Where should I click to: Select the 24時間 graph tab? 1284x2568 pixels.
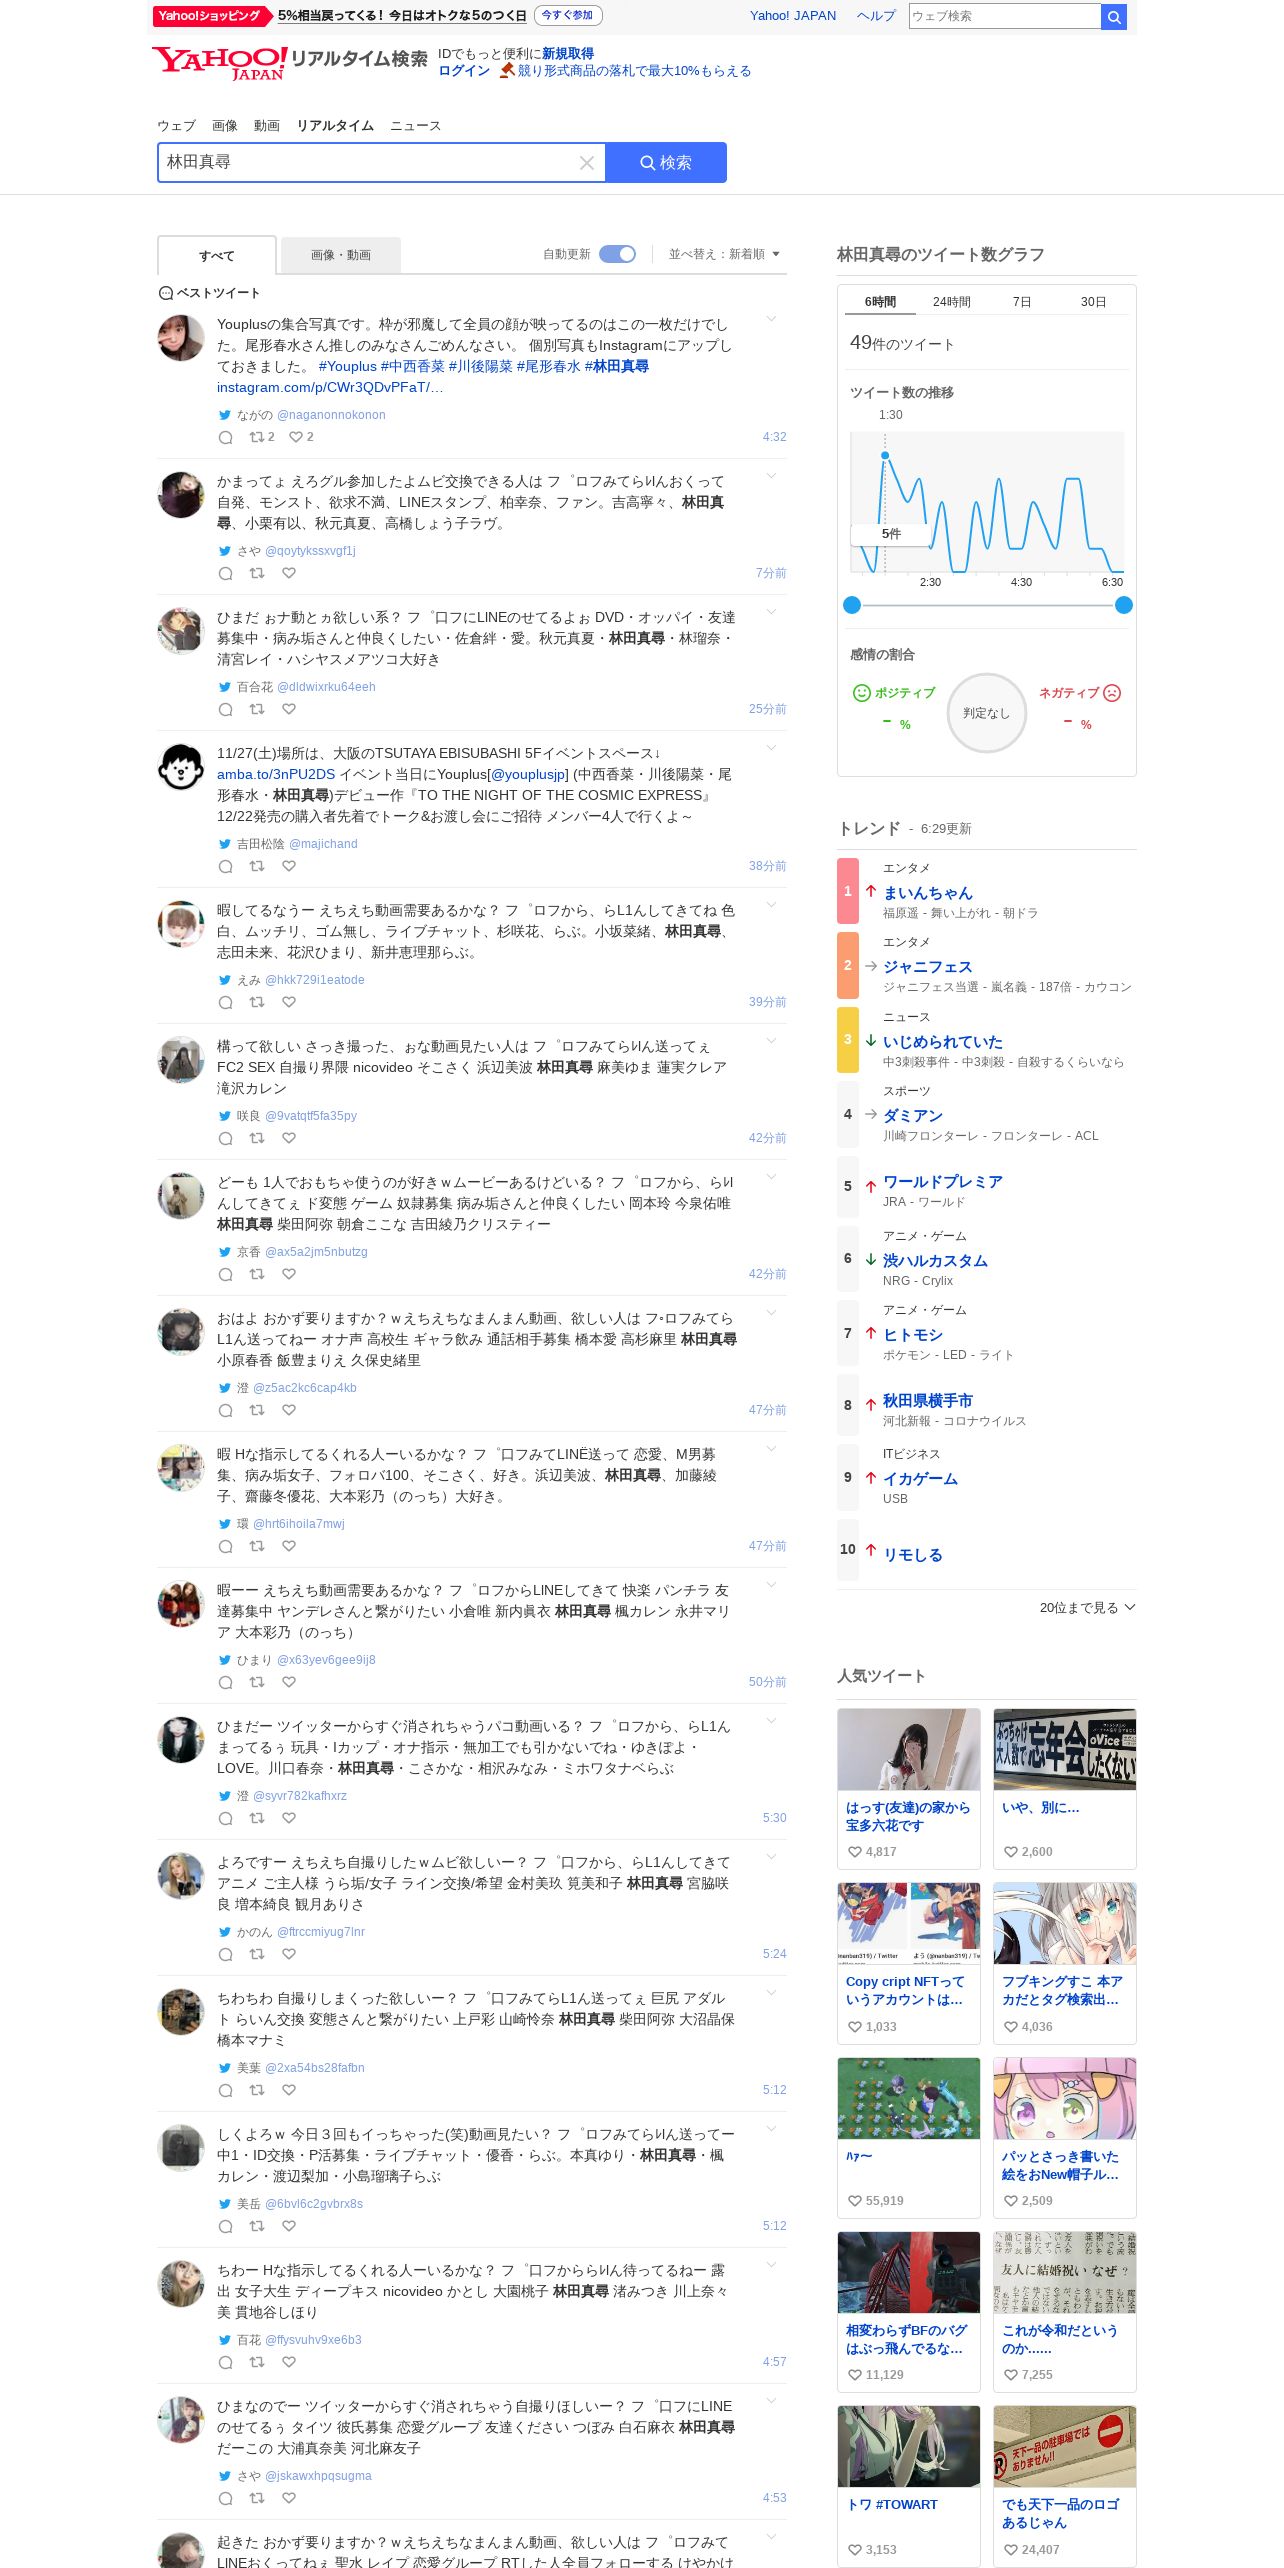952,302
